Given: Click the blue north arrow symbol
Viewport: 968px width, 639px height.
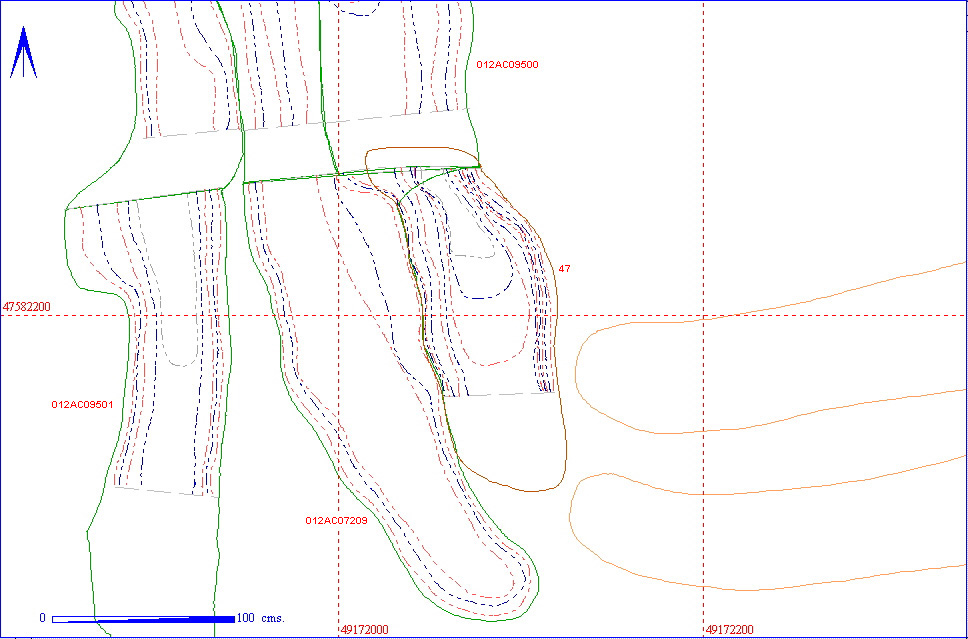Looking at the screenshot, I should pos(23,52).
